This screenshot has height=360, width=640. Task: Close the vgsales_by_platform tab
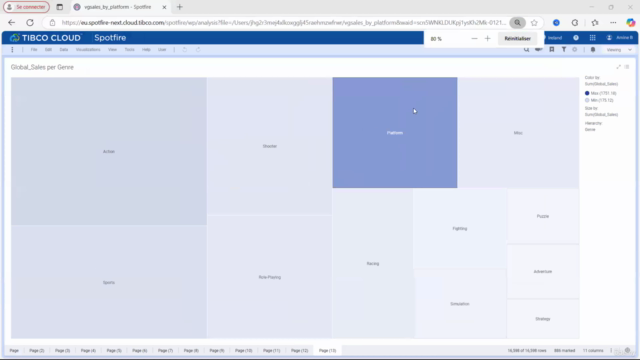point(164,7)
